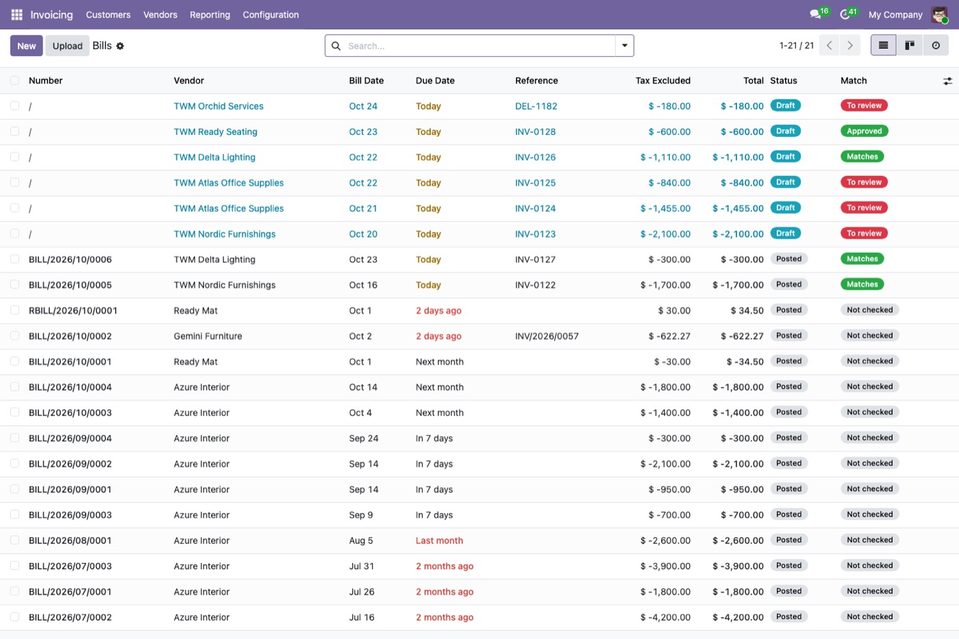The image size is (959, 639).
Task: Click the Upload button
Action: [67, 46]
